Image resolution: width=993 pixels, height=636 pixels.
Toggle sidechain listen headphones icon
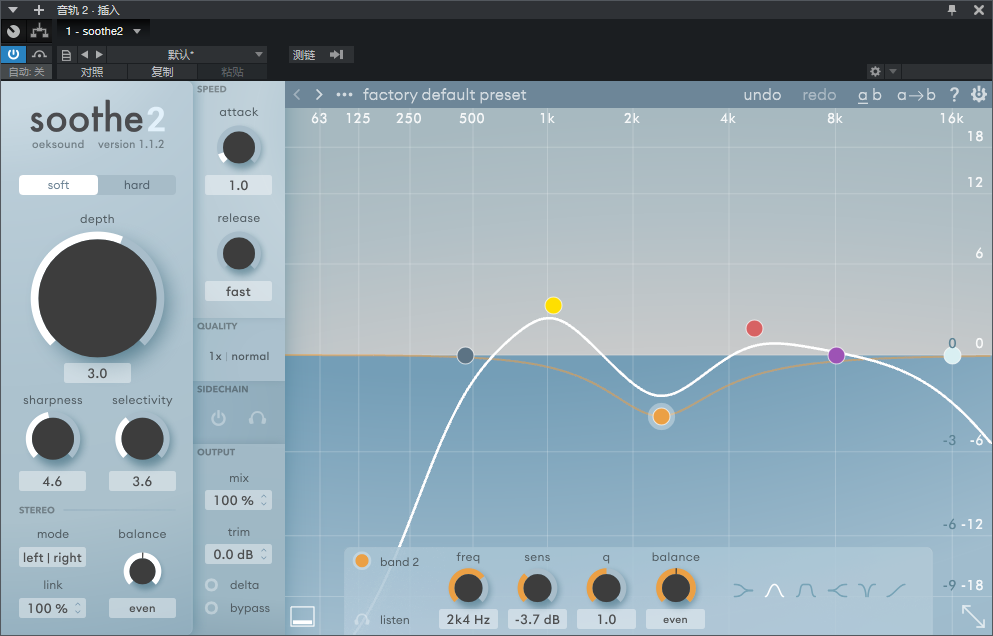(257, 418)
